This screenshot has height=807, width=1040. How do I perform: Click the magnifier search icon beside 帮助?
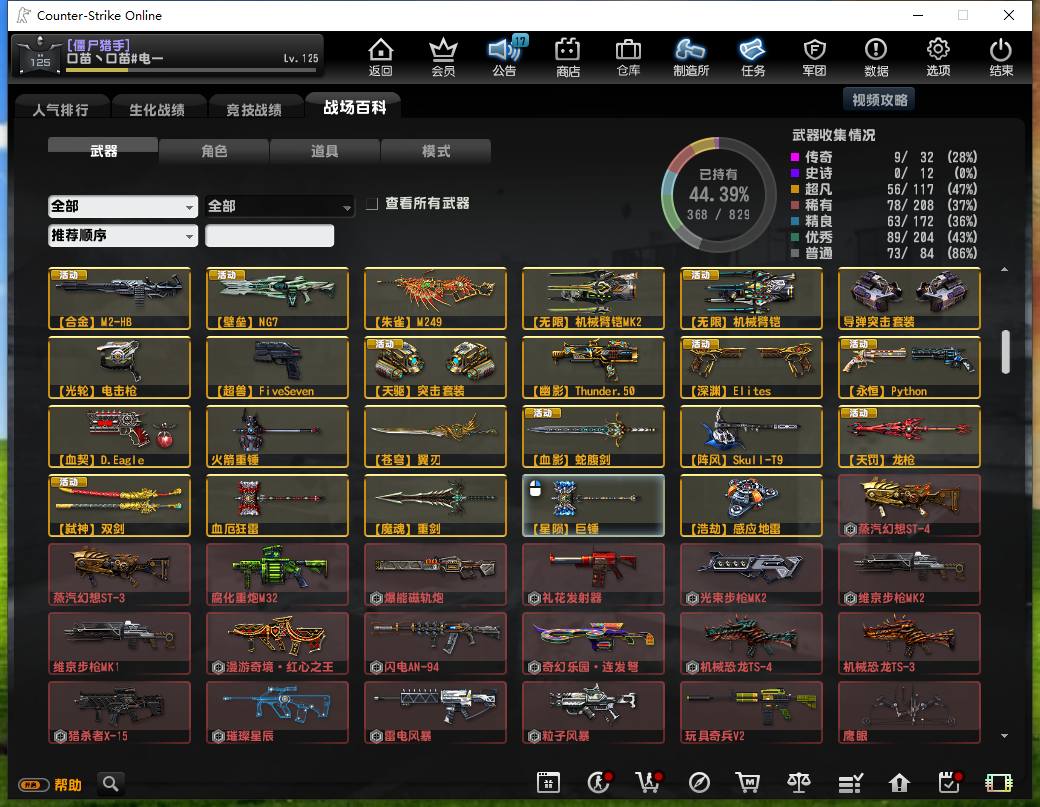tap(111, 784)
